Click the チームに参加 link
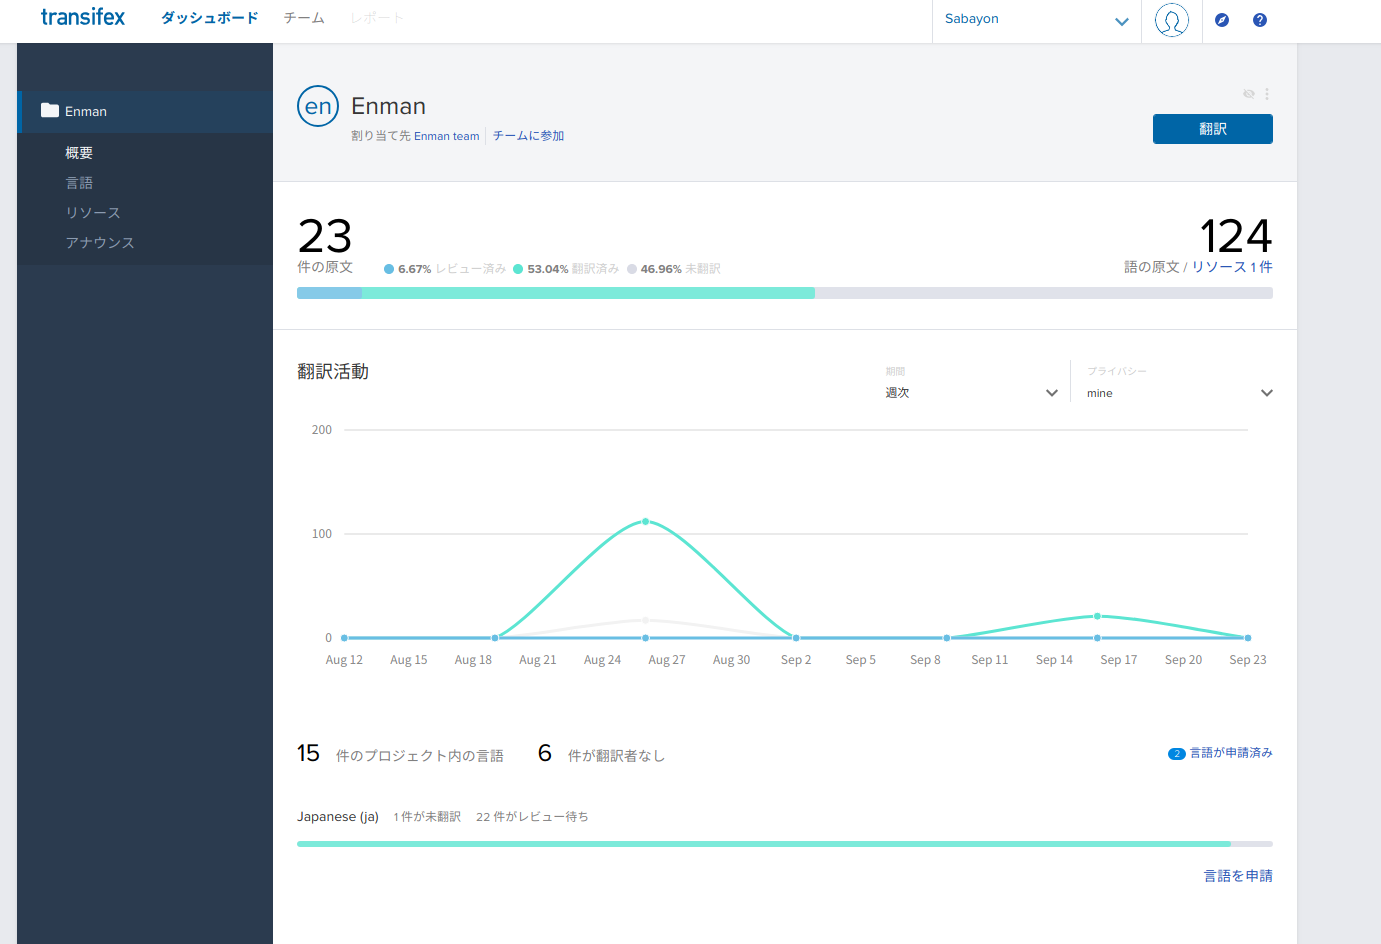 pos(528,136)
